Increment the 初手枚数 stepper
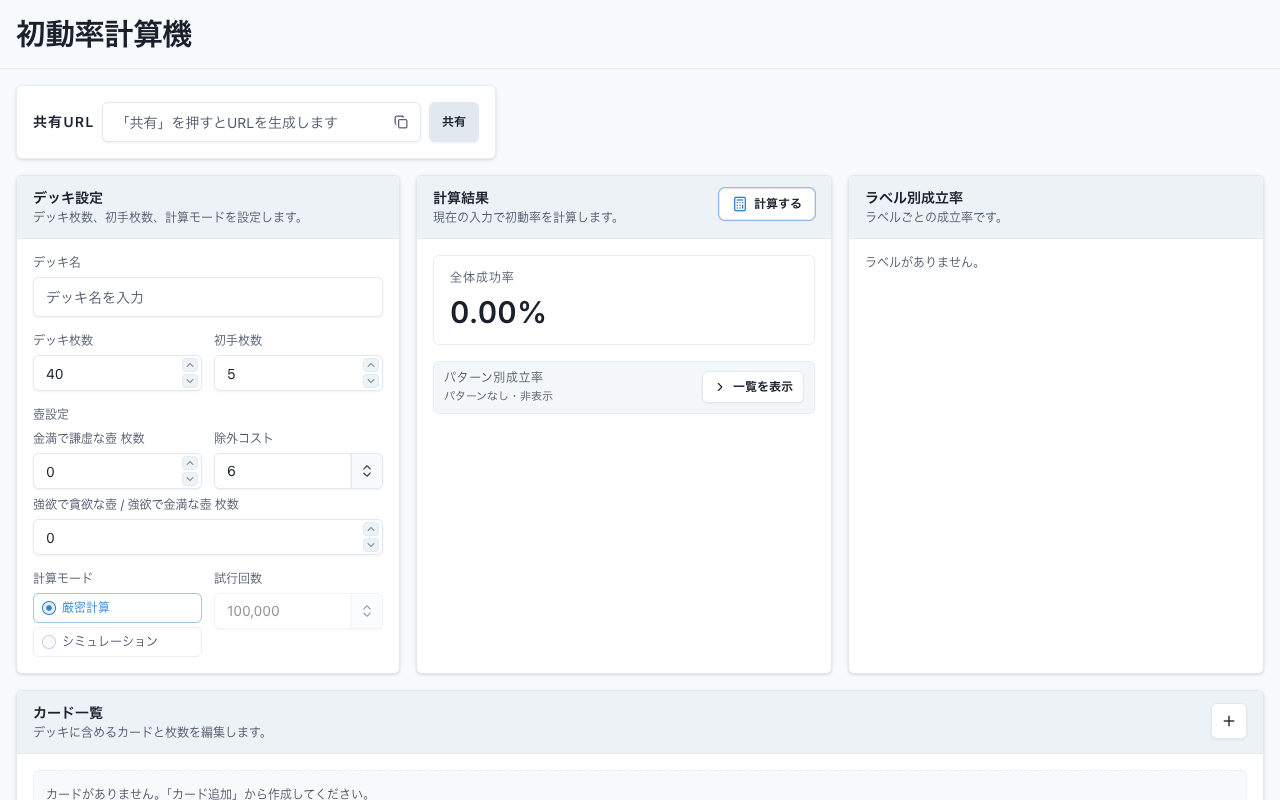1280x800 pixels. (371, 365)
